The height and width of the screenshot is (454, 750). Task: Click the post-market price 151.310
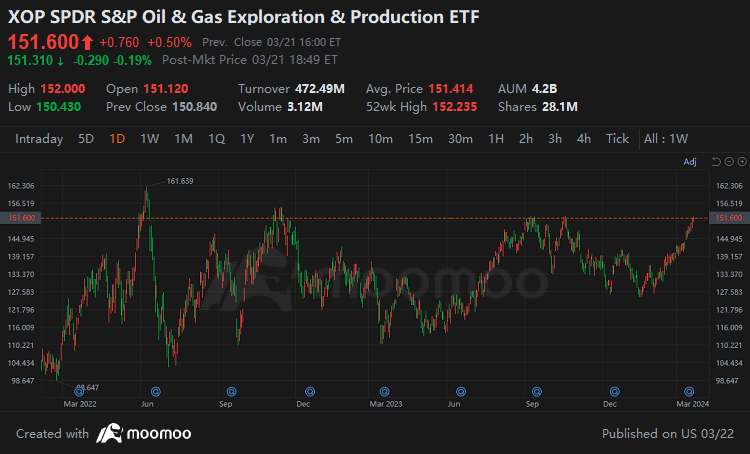(x=30, y=60)
